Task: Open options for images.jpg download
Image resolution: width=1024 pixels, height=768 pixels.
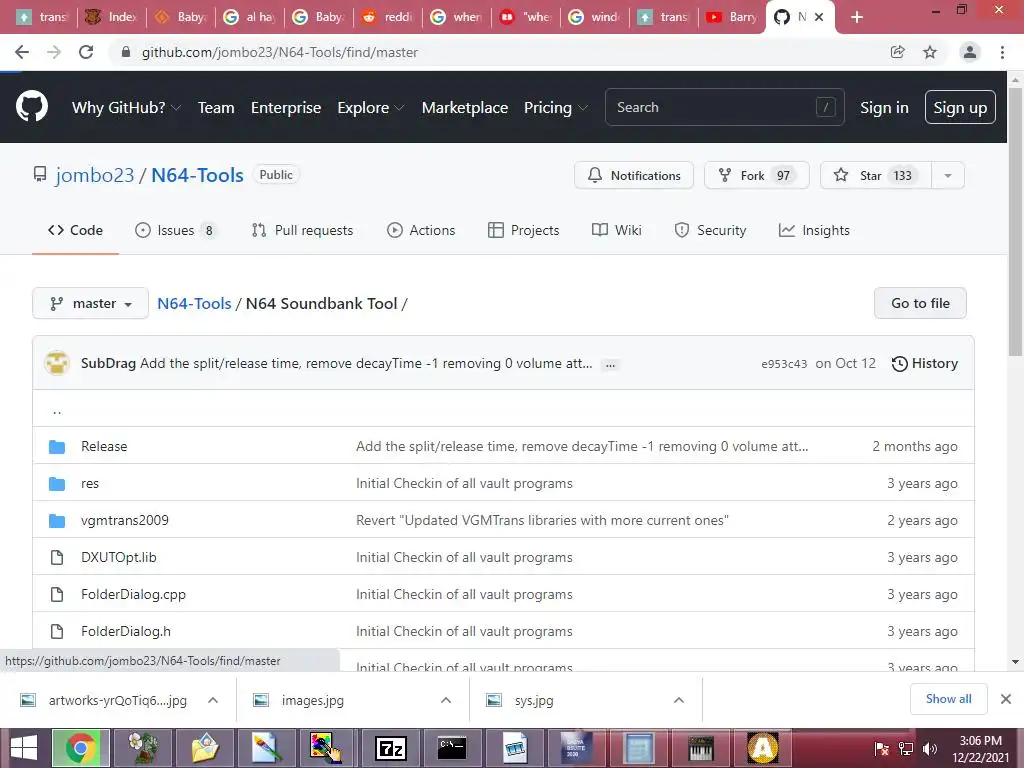Action: tap(446, 700)
